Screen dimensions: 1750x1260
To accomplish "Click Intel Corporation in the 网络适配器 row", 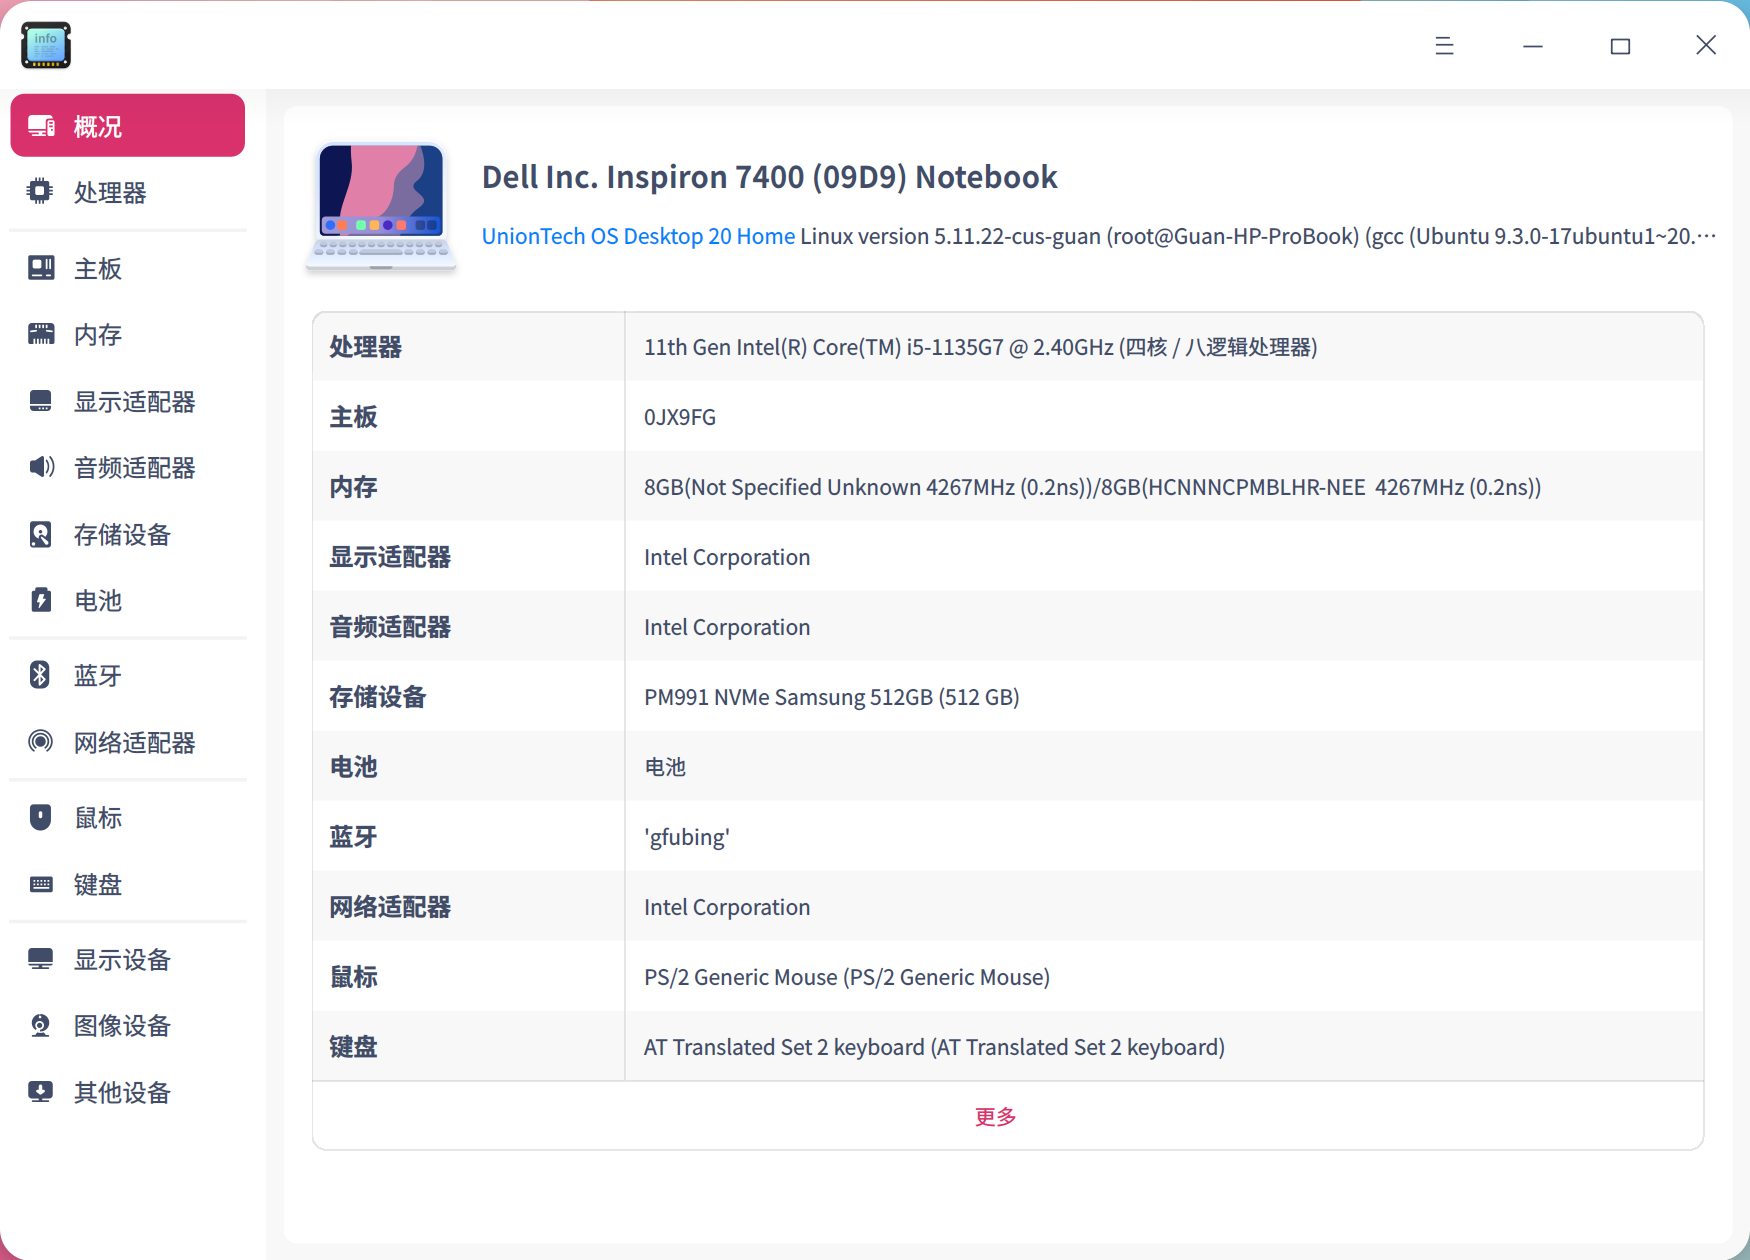I will pyautogui.click(x=727, y=907).
